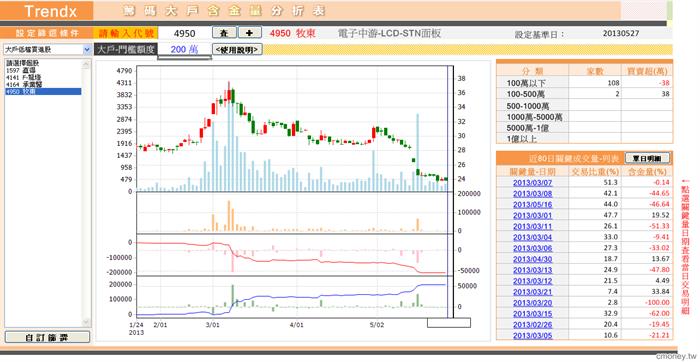Open key-volume date 2013/03/08
Image resolution: width=700 pixels, height=362 pixels.
[532, 193]
